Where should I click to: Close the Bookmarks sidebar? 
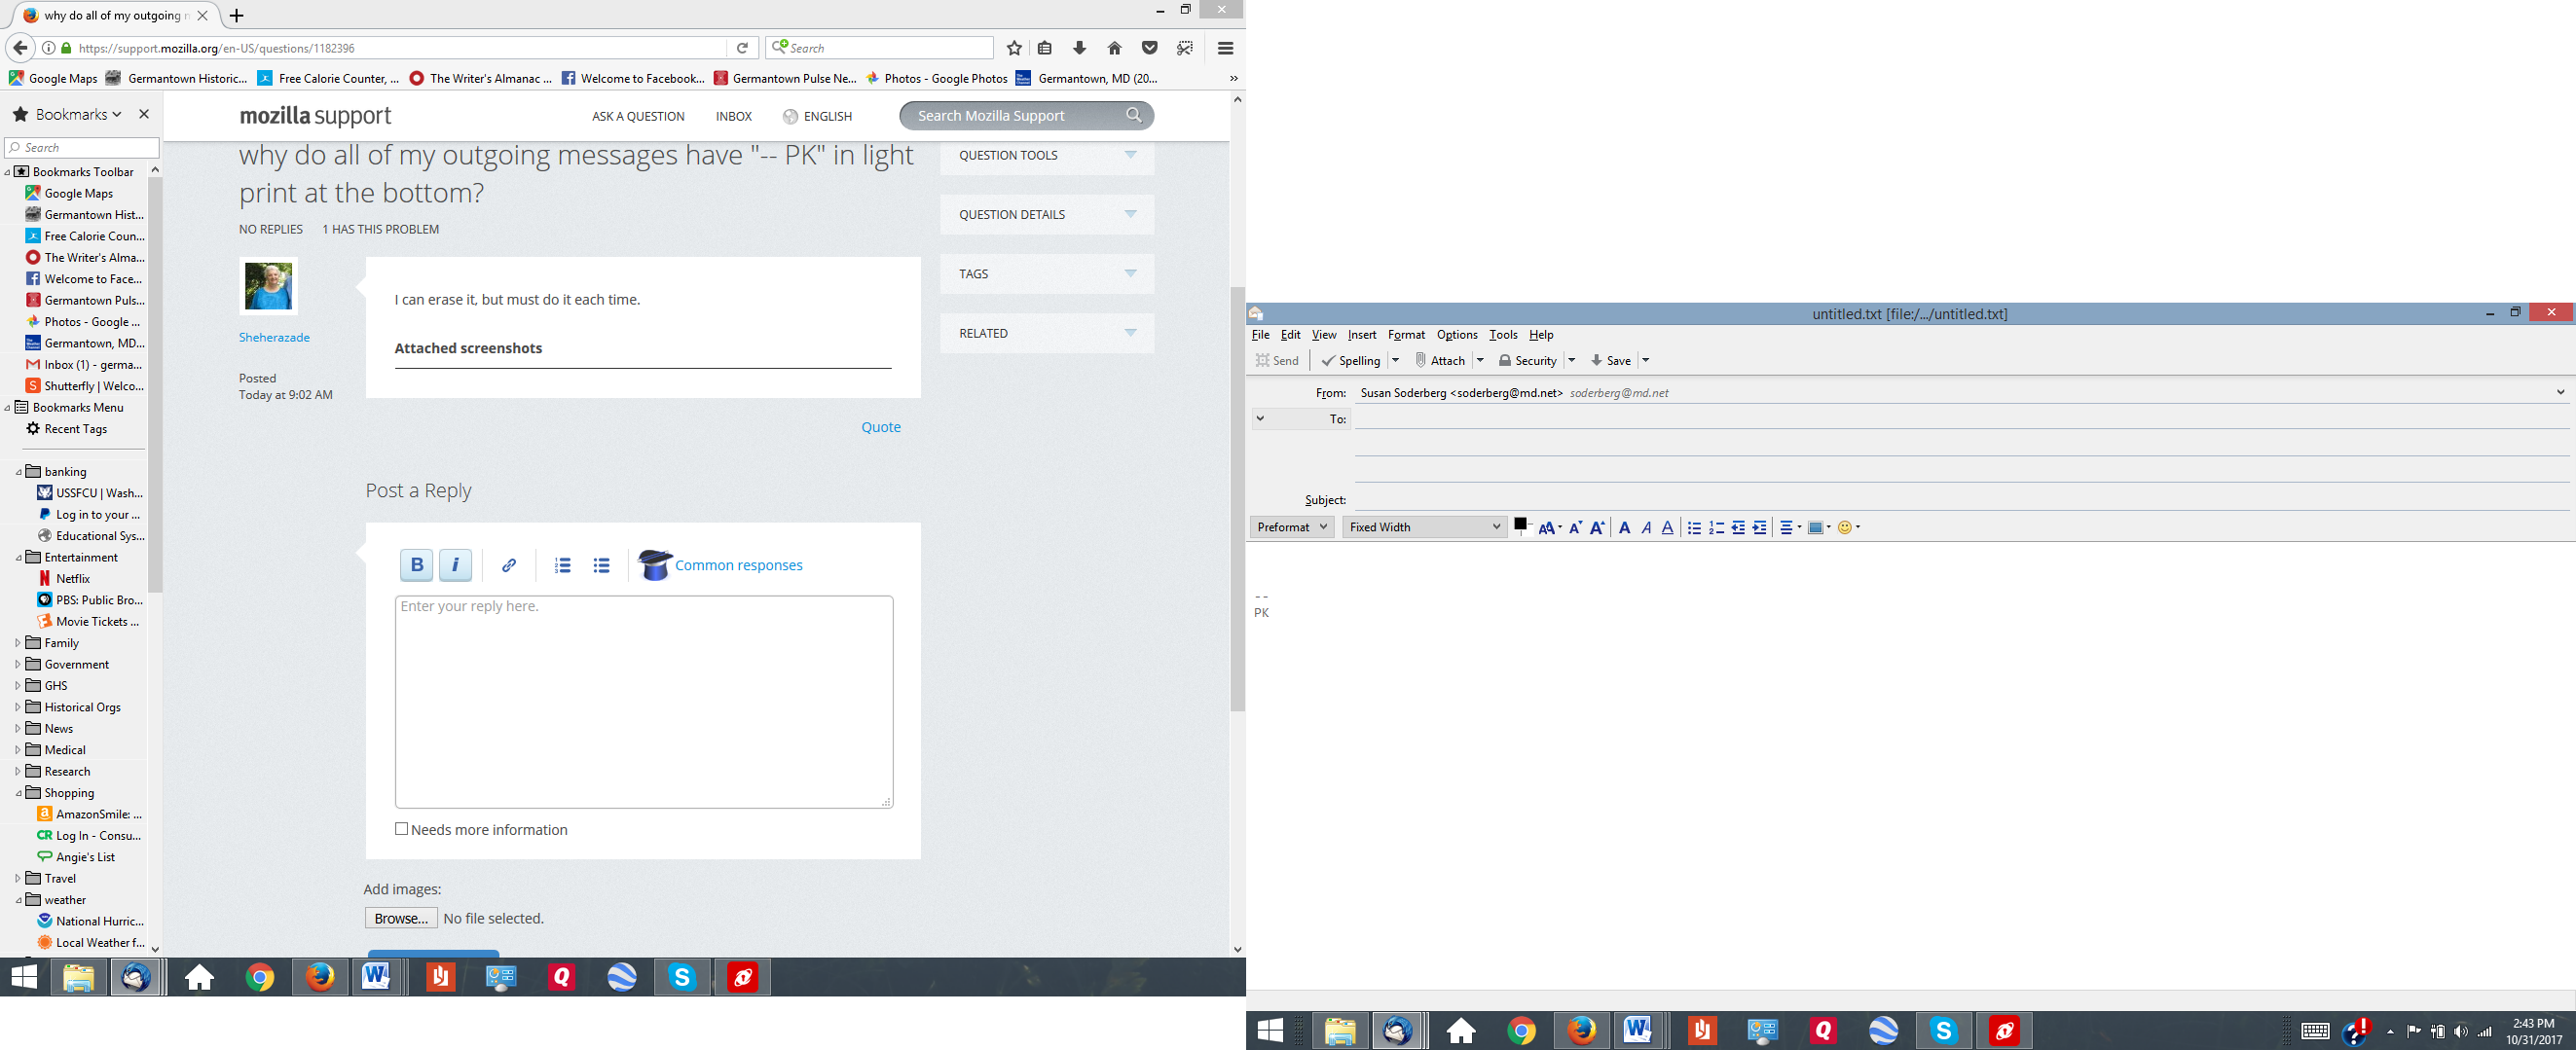tap(144, 114)
